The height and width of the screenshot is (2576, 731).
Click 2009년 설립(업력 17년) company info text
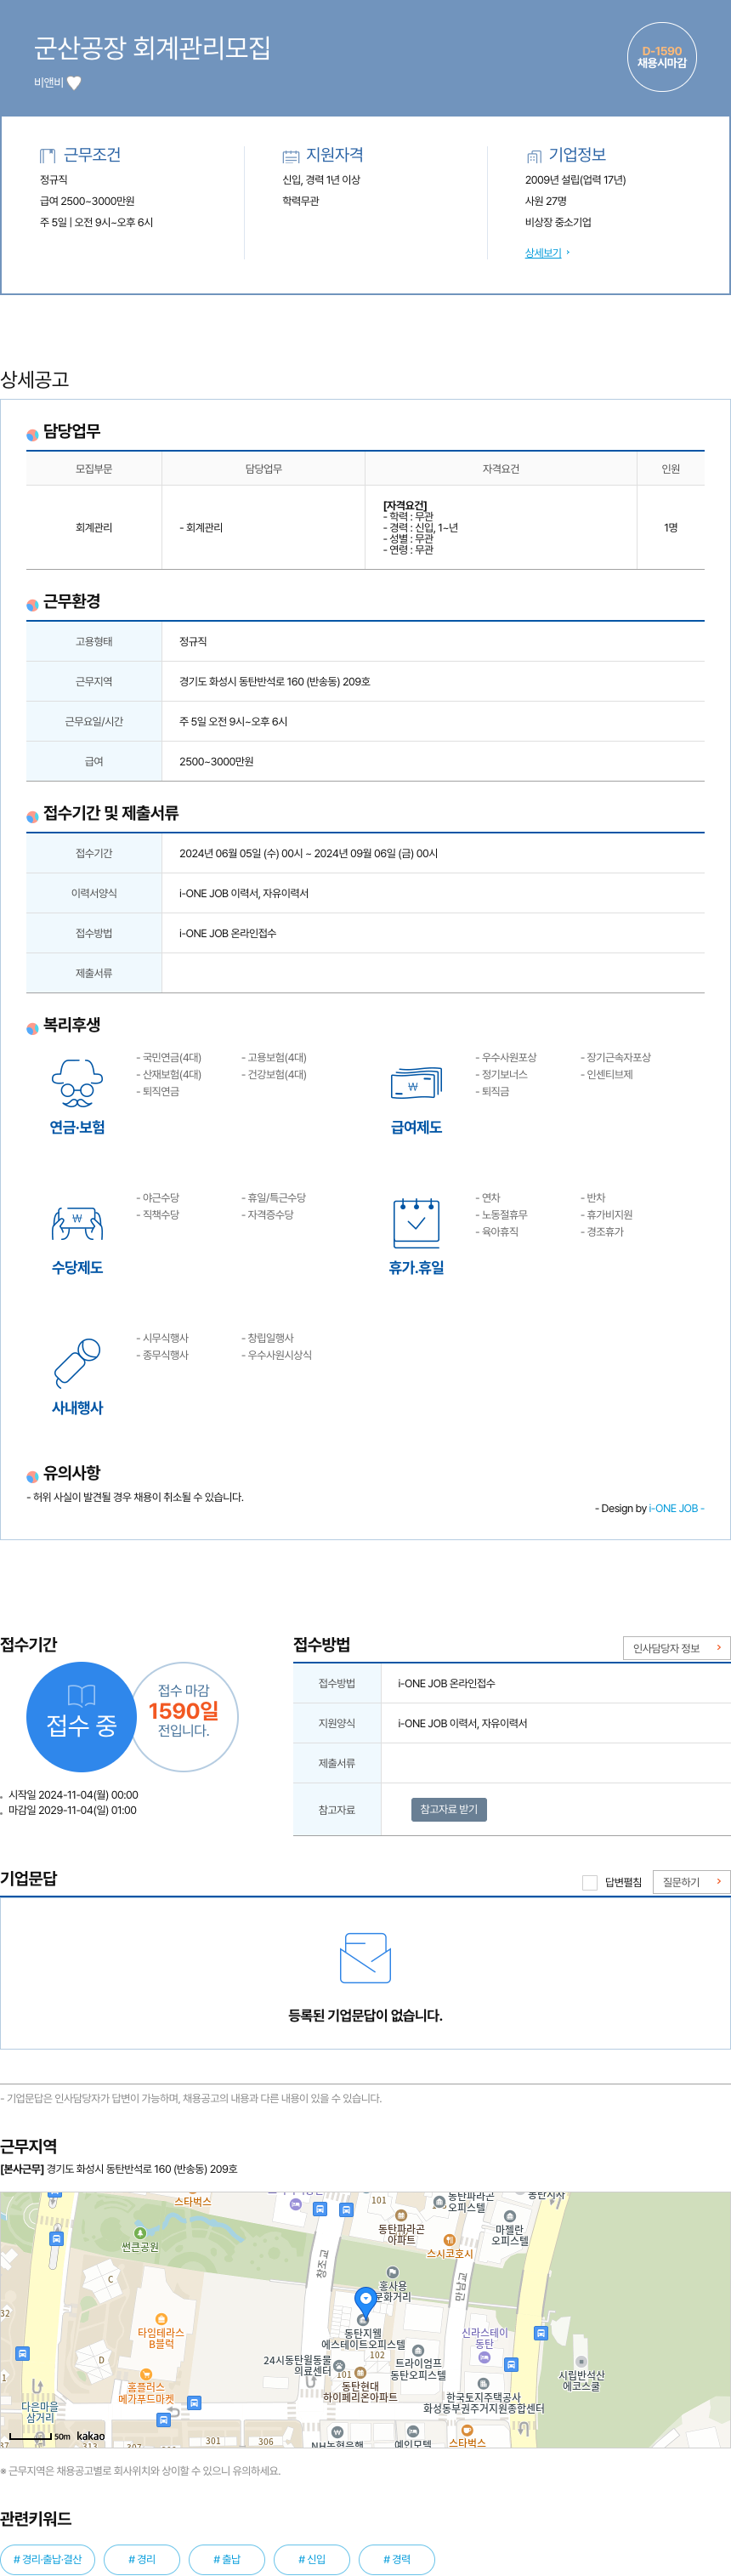click(x=575, y=180)
